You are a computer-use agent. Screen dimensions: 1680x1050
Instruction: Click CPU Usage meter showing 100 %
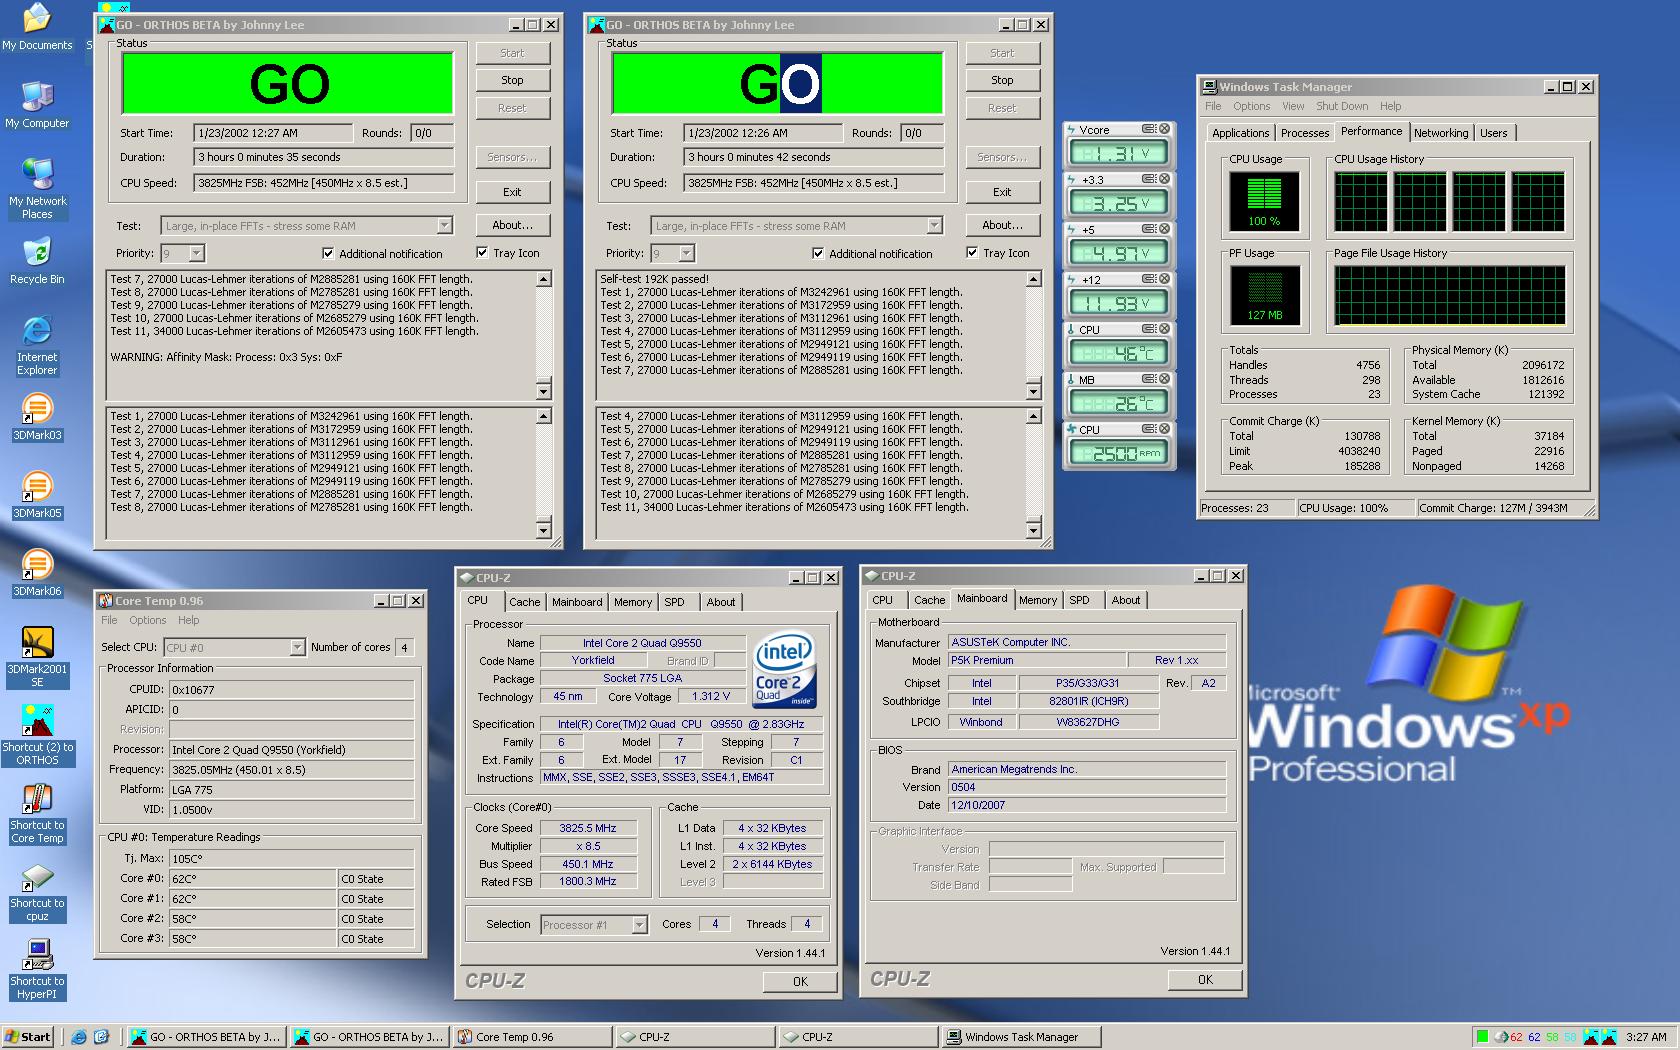coord(1264,201)
